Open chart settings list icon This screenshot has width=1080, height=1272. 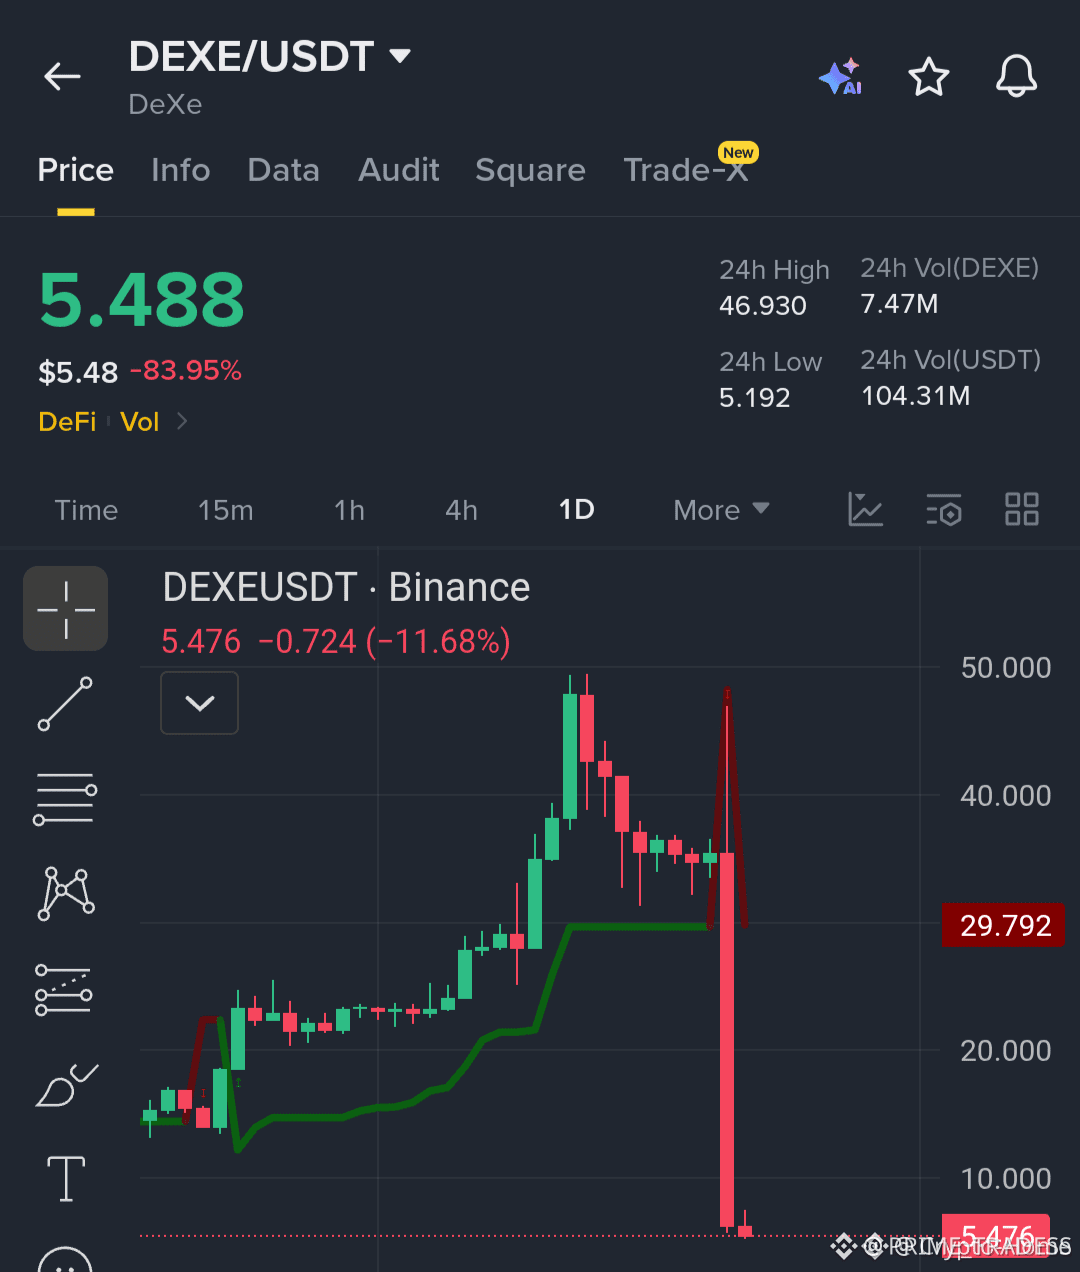click(x=943, y=509)
